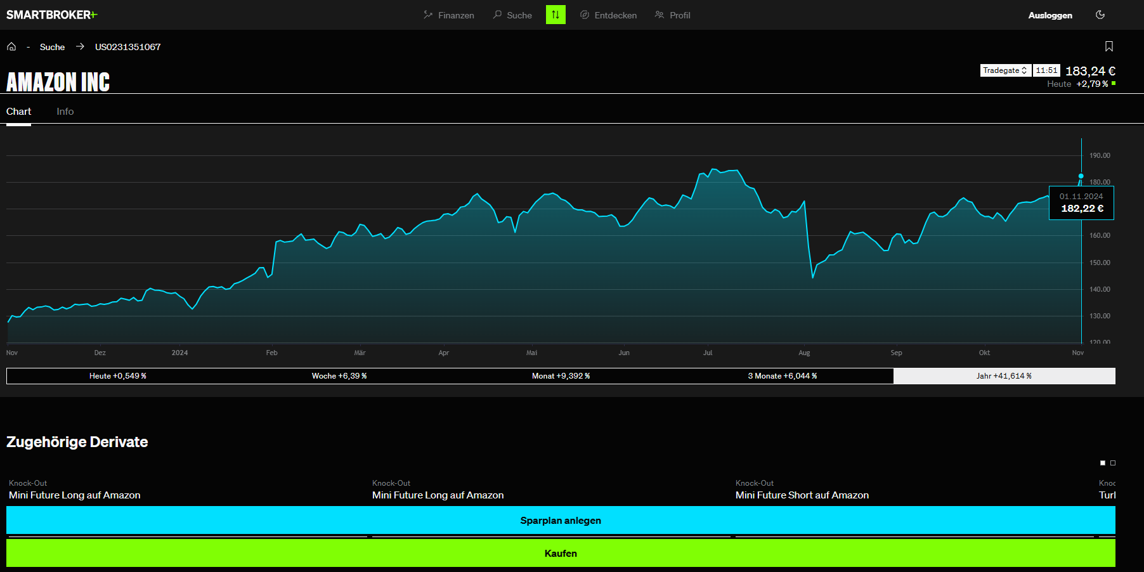Switch to the Chart tab
This screenshot has width=1144, height=572.
(x=18, y=112)
